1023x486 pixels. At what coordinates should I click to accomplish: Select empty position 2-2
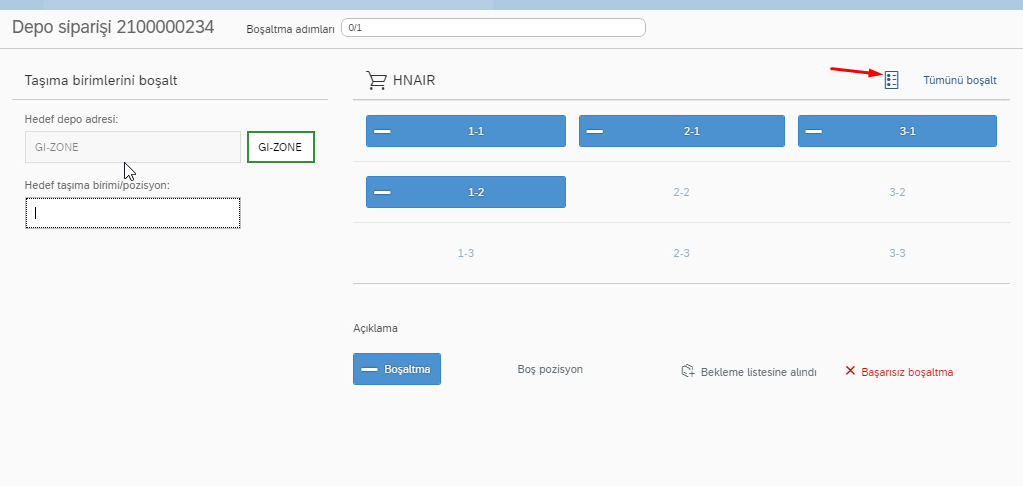tap(681, 192)
